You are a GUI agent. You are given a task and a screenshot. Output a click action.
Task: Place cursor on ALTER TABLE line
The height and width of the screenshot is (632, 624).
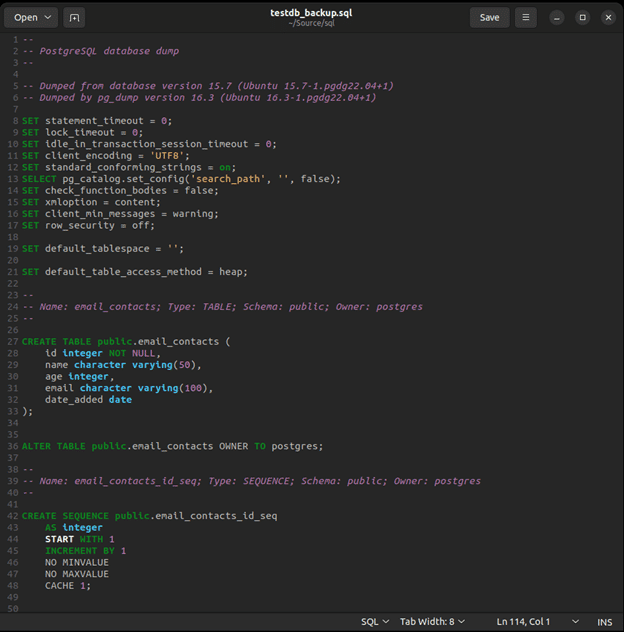(x=171, y=446)
